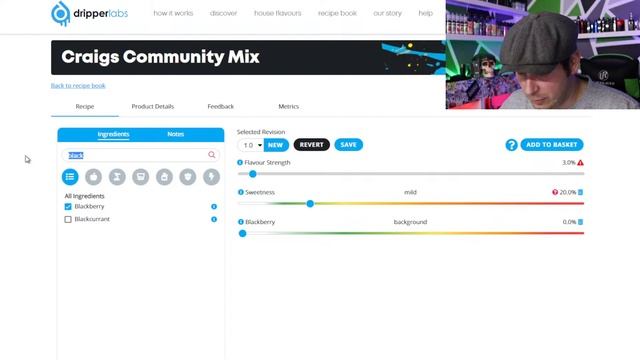Click the 0.0% Blackberry value
Image resolution: width=640 pixels, height=360 pixels.
[569, 222]
